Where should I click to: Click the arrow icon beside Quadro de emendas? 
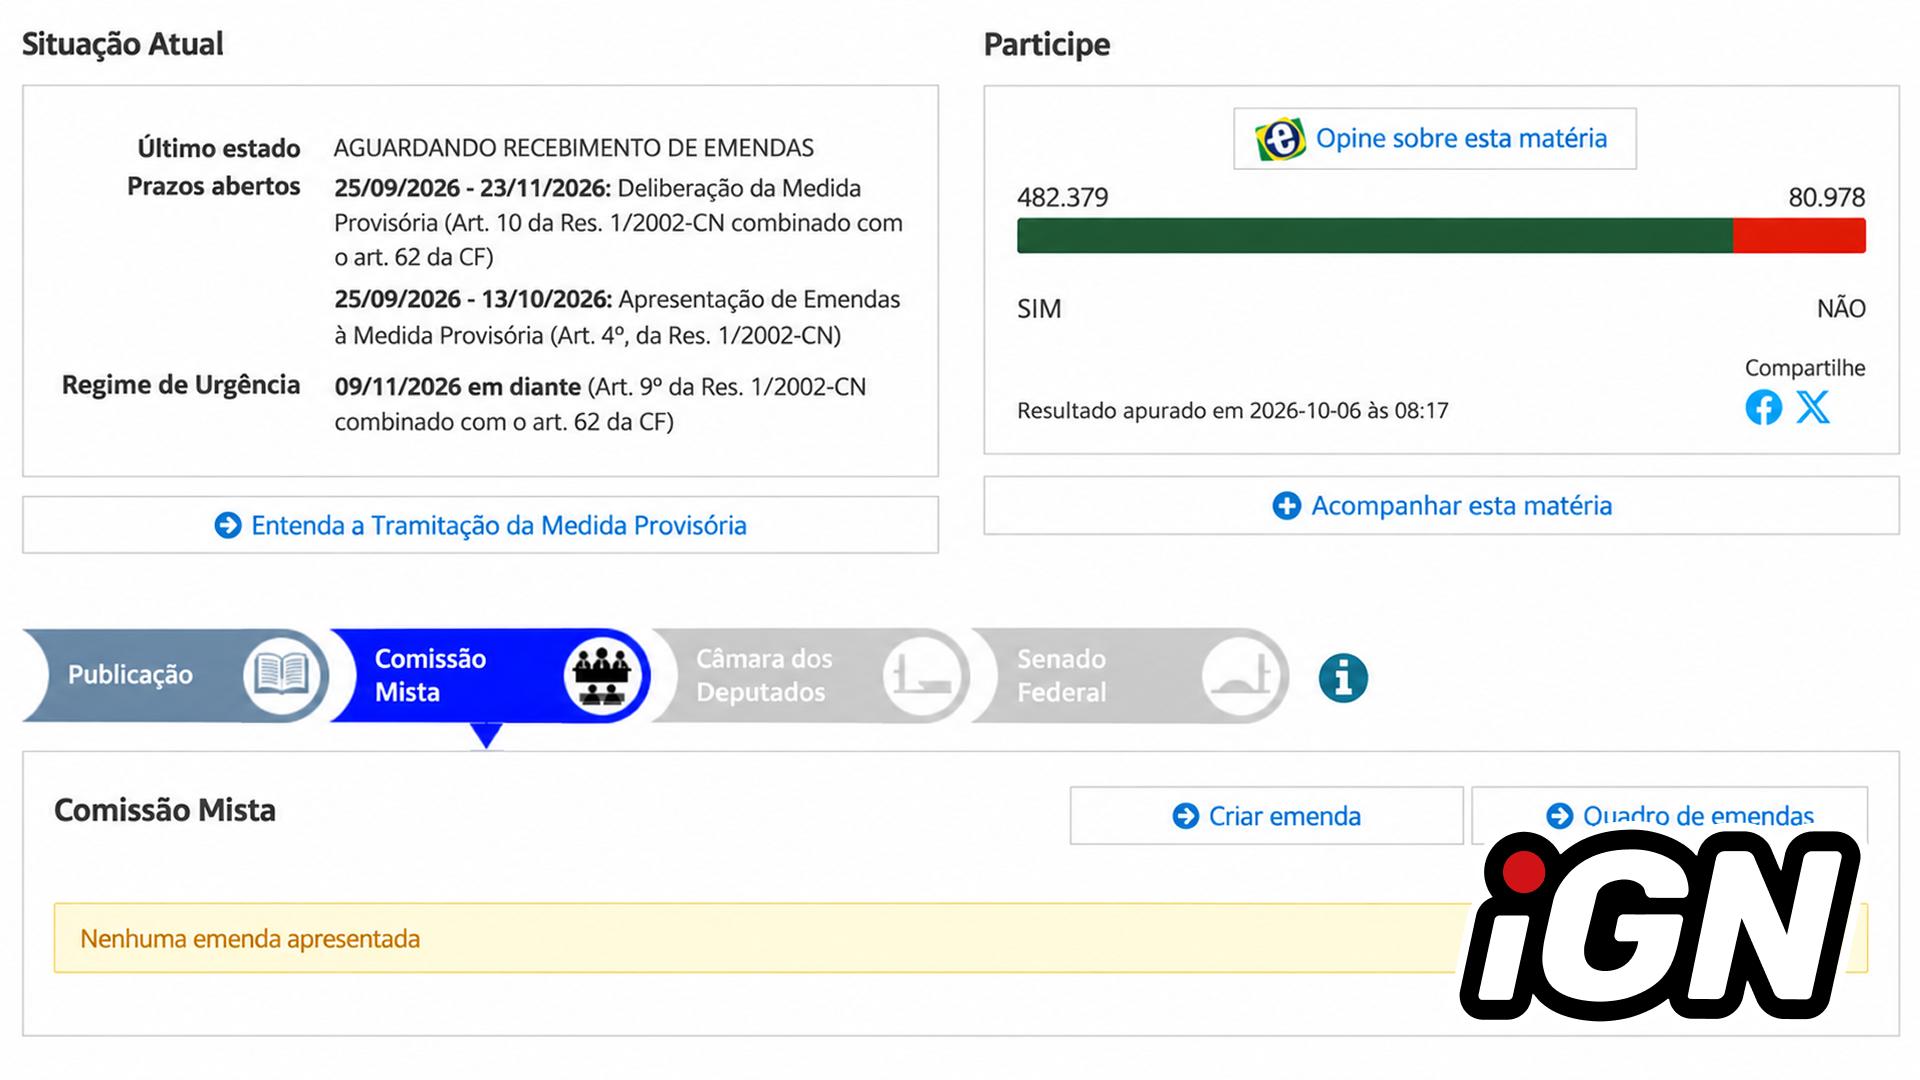[1559, 816]
